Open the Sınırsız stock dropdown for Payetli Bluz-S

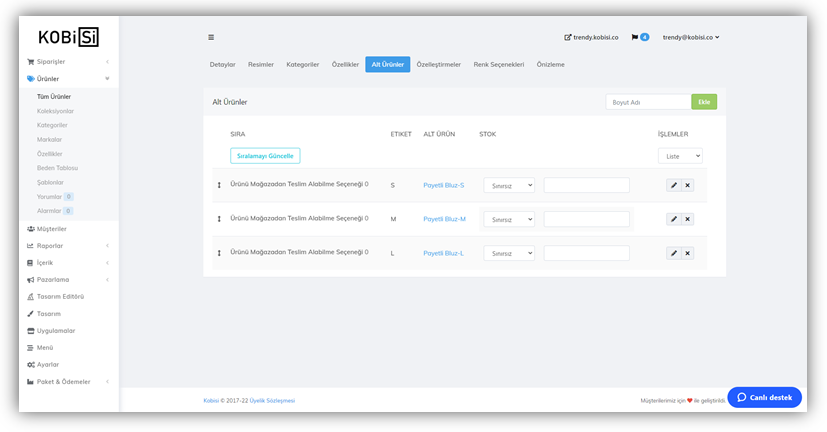pyautogui.click(x=509, y=185)
